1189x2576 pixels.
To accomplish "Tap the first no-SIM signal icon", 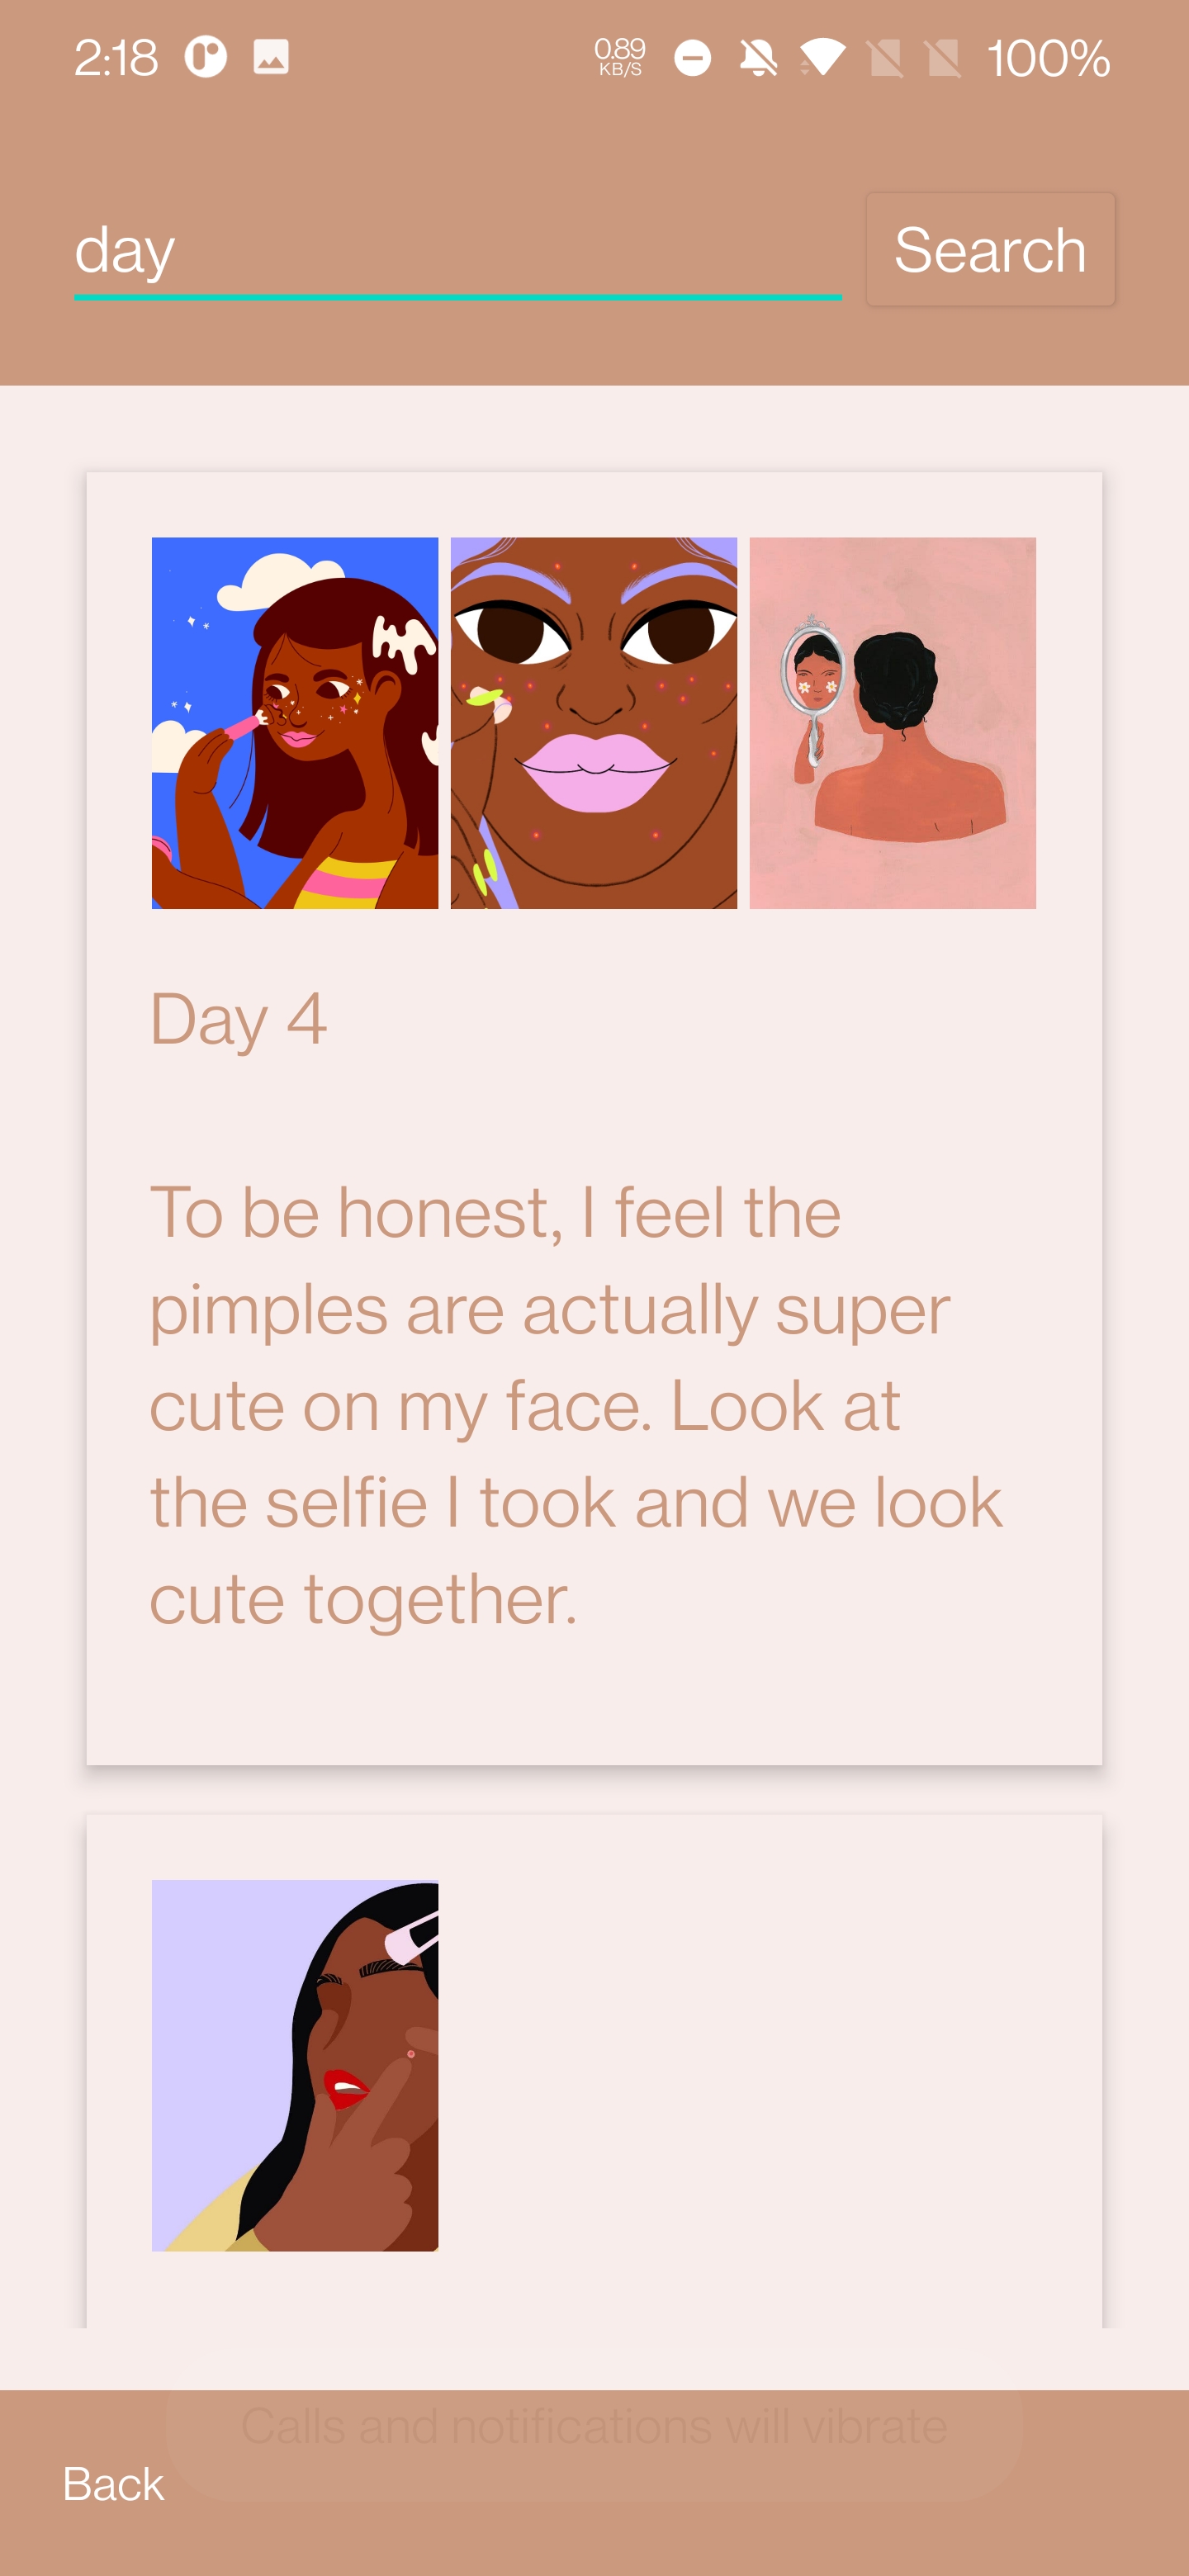I will 885,58.
